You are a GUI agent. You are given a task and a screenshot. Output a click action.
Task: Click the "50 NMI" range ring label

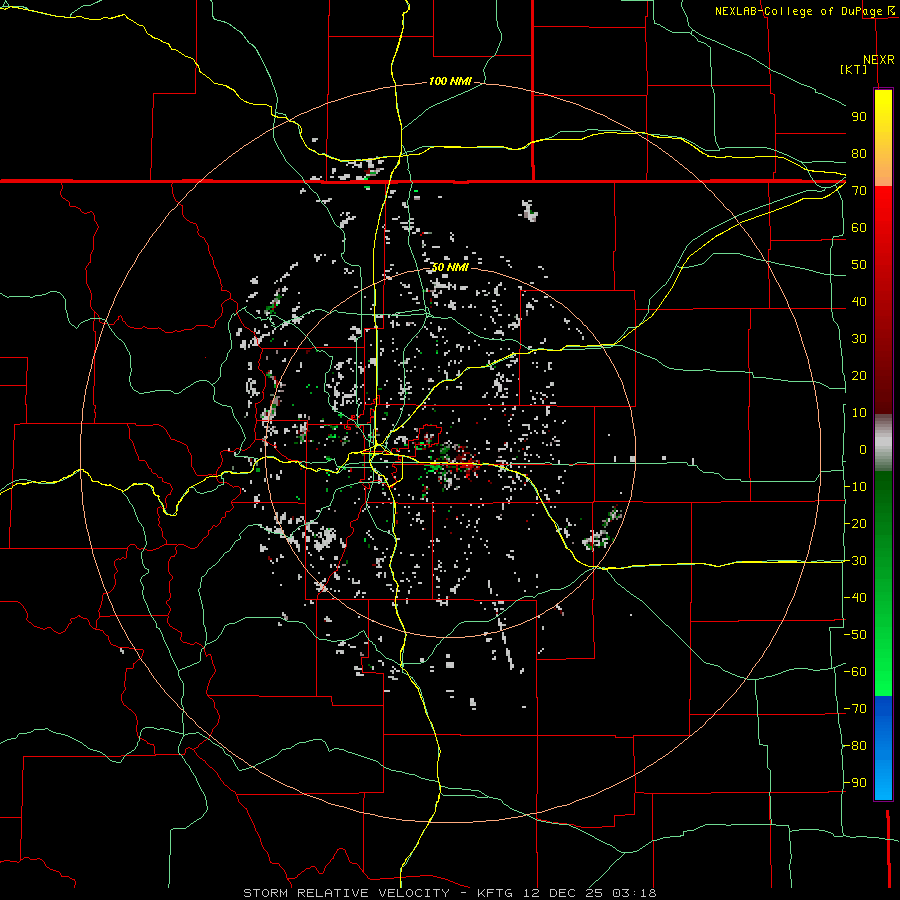(x=450, y=267)
